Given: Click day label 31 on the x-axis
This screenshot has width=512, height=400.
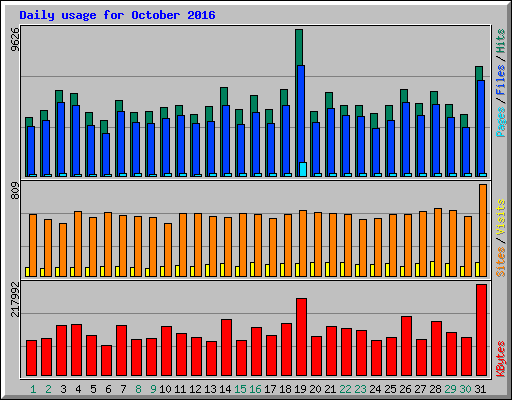Looking at the screenshot, I should pyautogui.click(x=480, y=389).
